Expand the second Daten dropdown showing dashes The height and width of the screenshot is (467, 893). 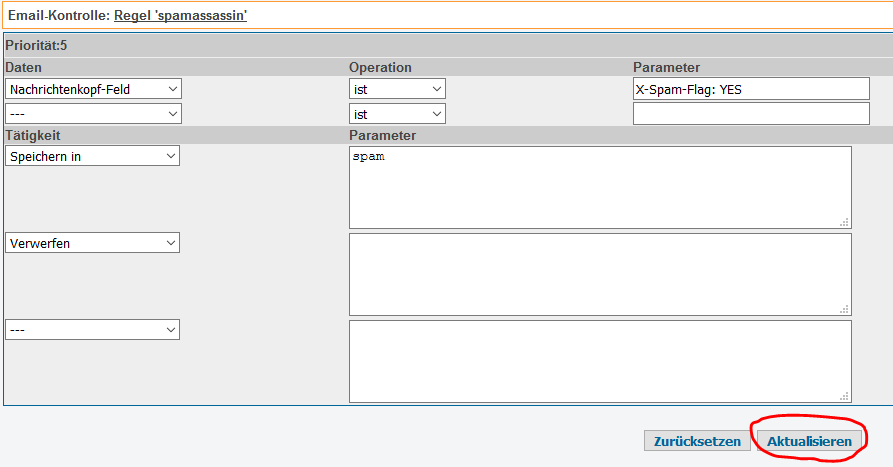tap(93, 114)
